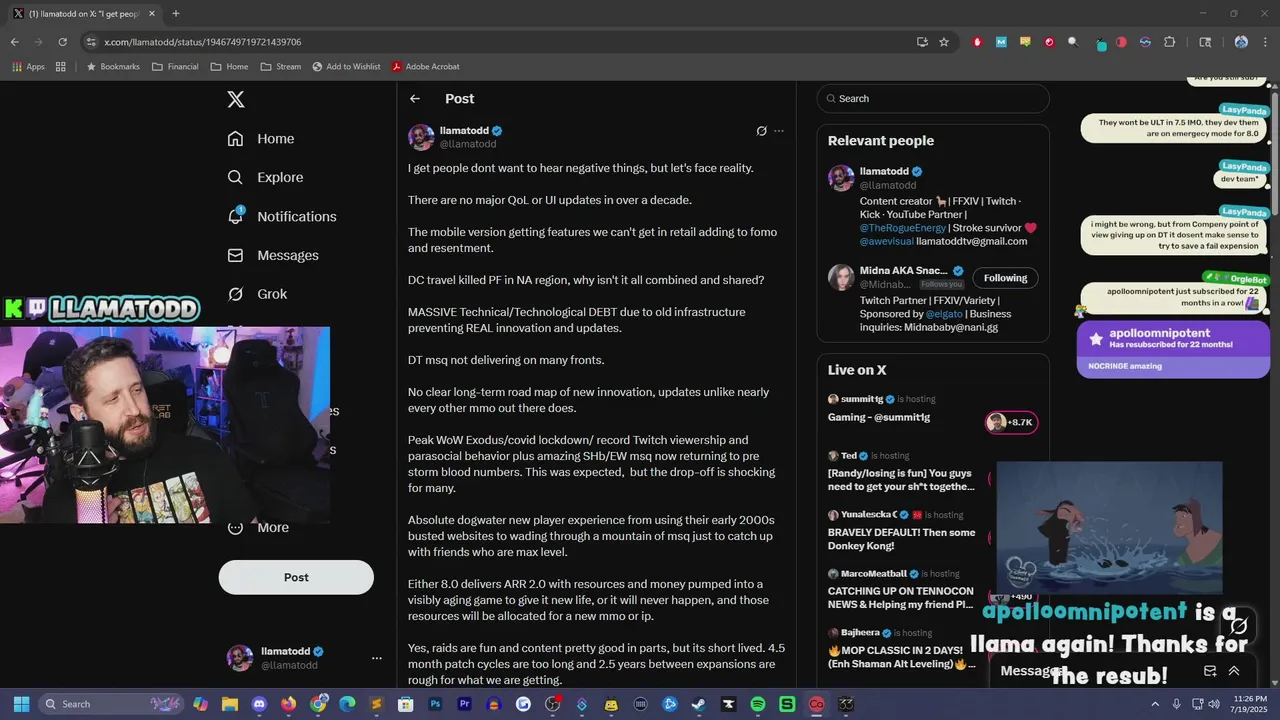1280x720 pixels.
Task: Go to the Explore page
Action: tap(265, 177)
